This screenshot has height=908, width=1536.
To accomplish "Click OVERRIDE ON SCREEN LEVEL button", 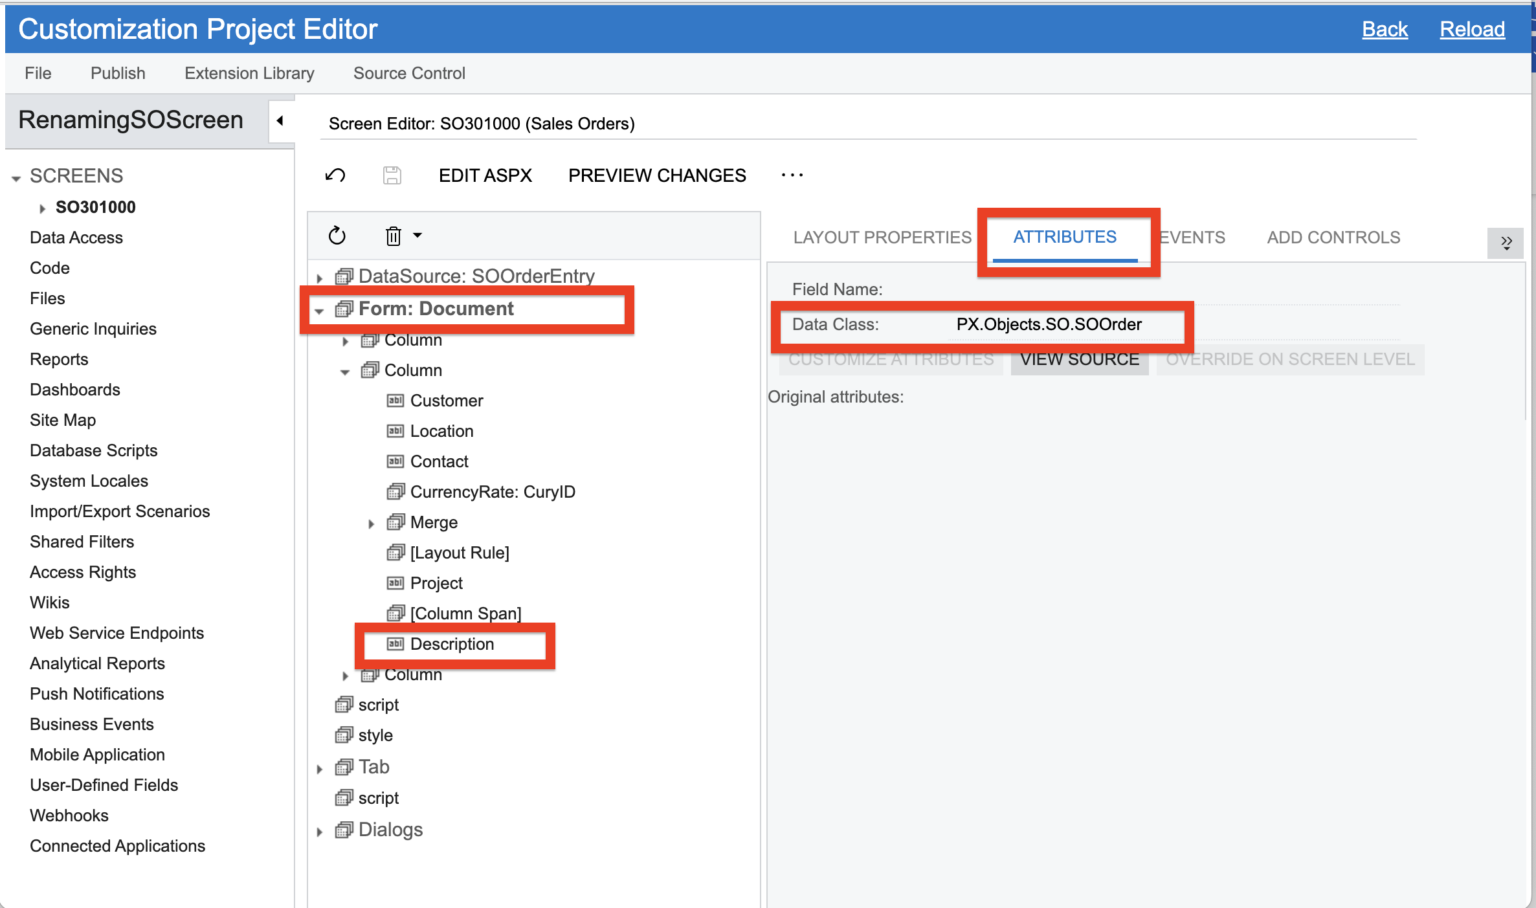I will 1290,359.
